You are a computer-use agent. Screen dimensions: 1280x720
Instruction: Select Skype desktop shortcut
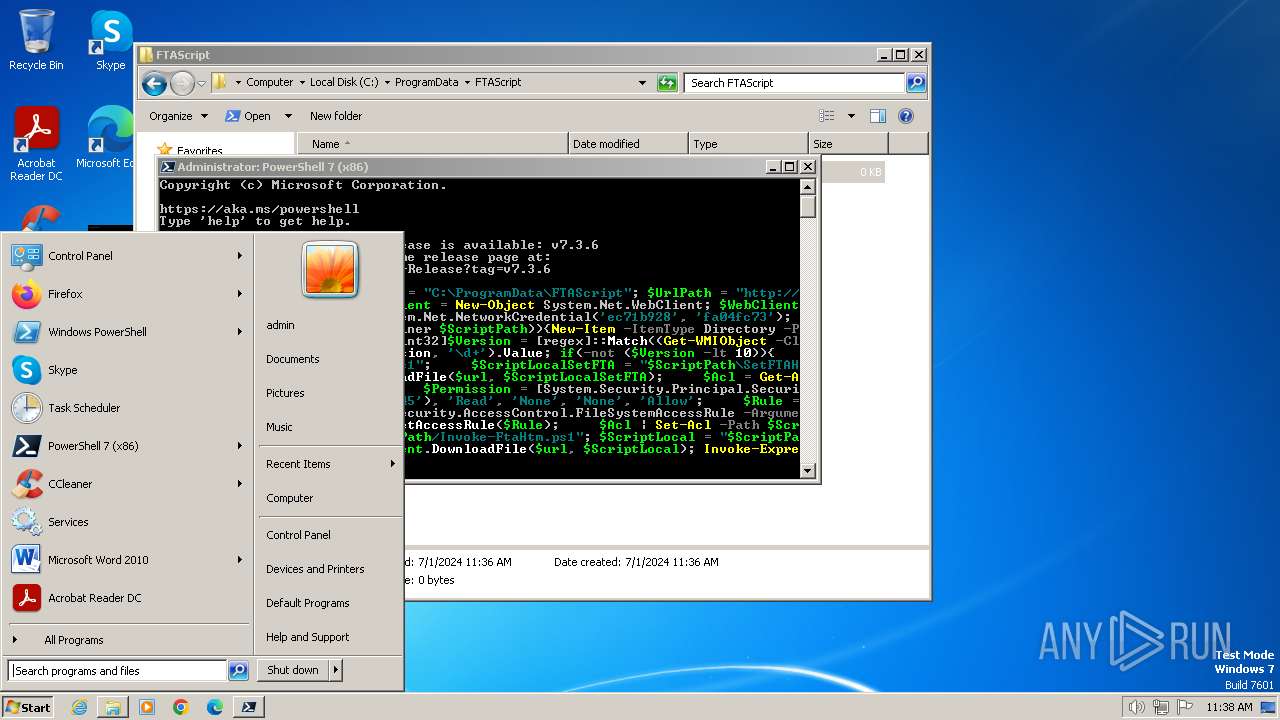pos(110,40)
